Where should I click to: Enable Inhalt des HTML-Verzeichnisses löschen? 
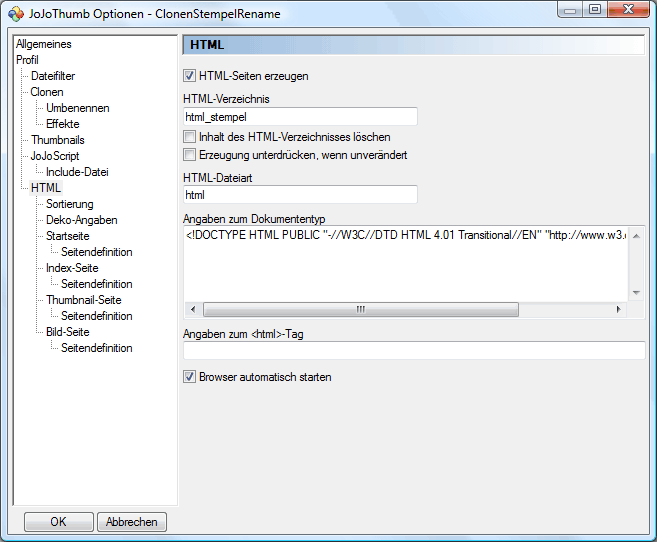189,137
